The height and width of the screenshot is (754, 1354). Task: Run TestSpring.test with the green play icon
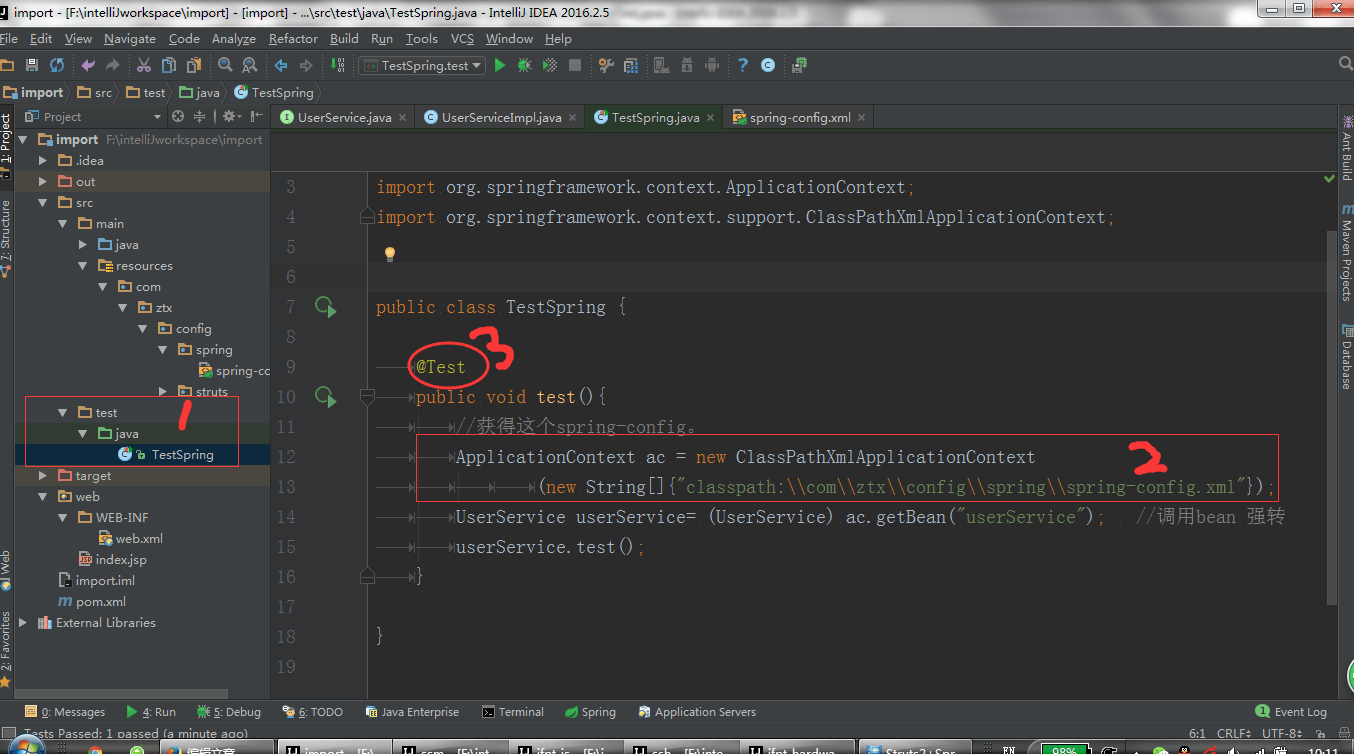pos(500,65)
